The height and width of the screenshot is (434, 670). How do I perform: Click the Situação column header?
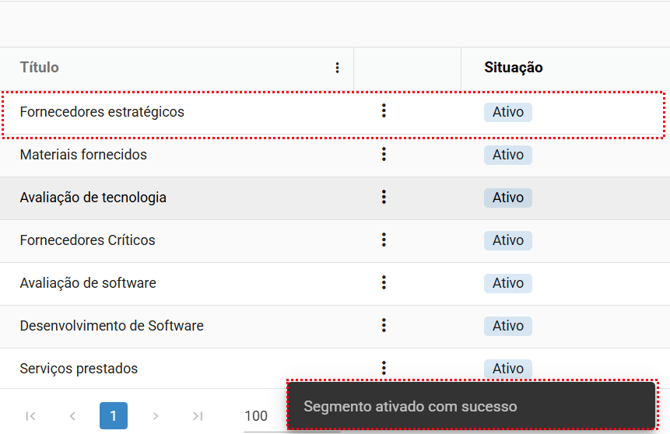[513, 68]
